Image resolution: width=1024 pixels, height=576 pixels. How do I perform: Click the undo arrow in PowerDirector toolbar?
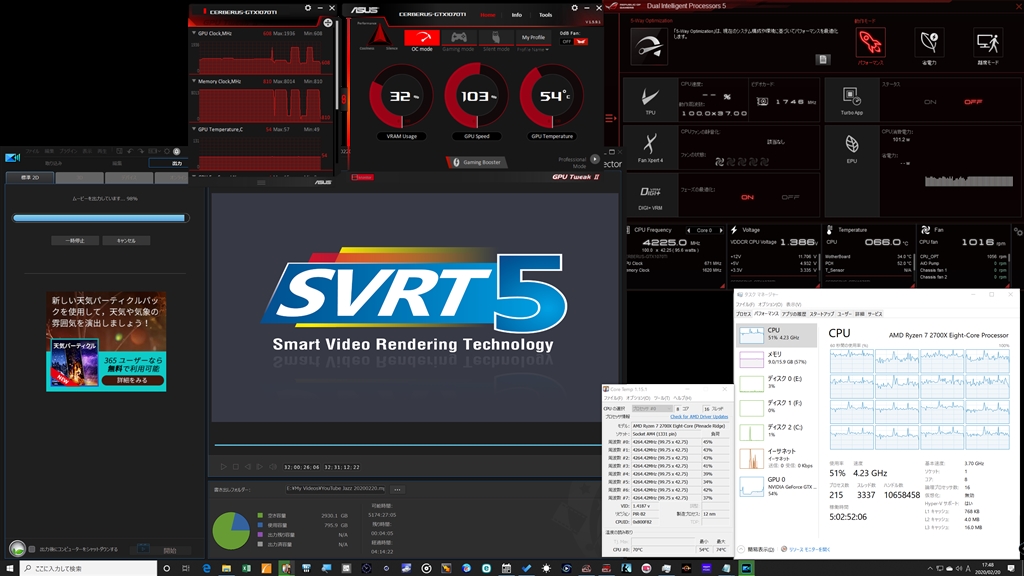pos(130,152)
